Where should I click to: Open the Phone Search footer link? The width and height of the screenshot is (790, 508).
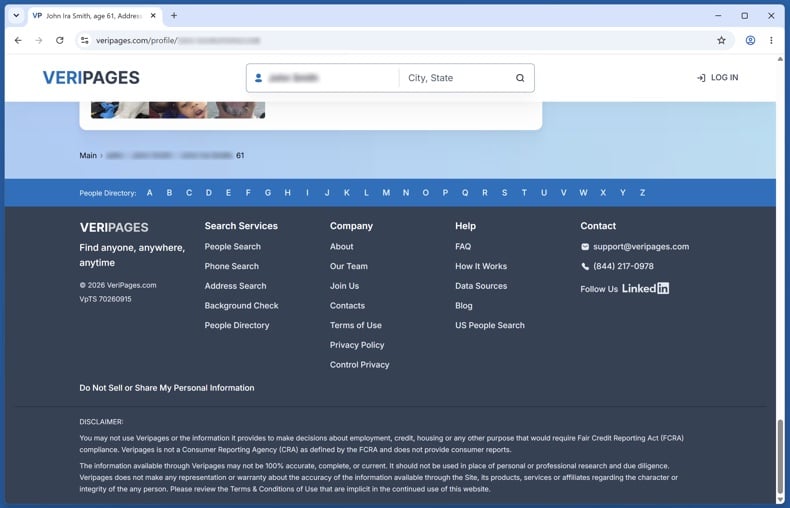click(x=232, y=266)
